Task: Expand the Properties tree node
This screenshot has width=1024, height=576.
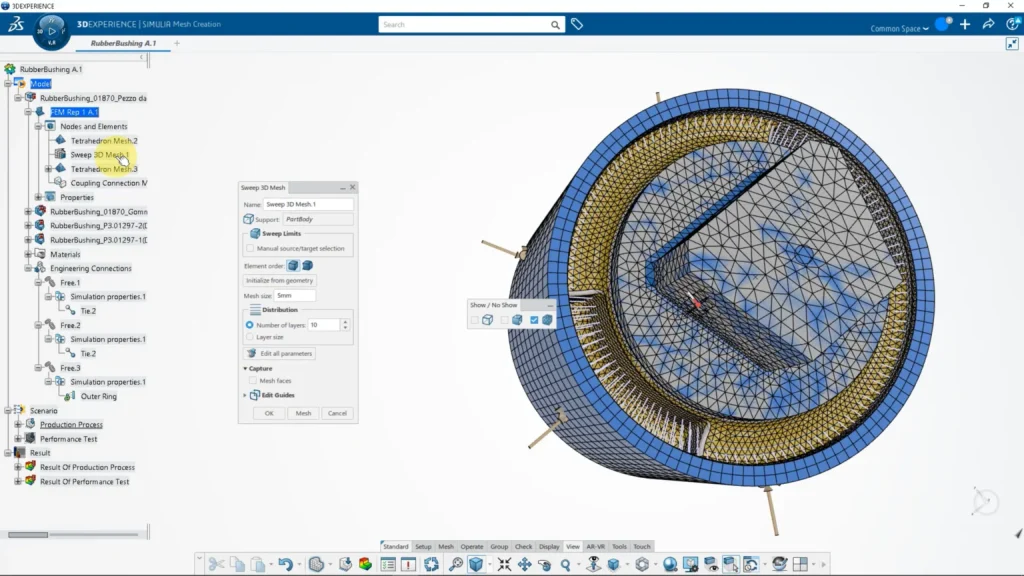Action: tap(39, 197)
